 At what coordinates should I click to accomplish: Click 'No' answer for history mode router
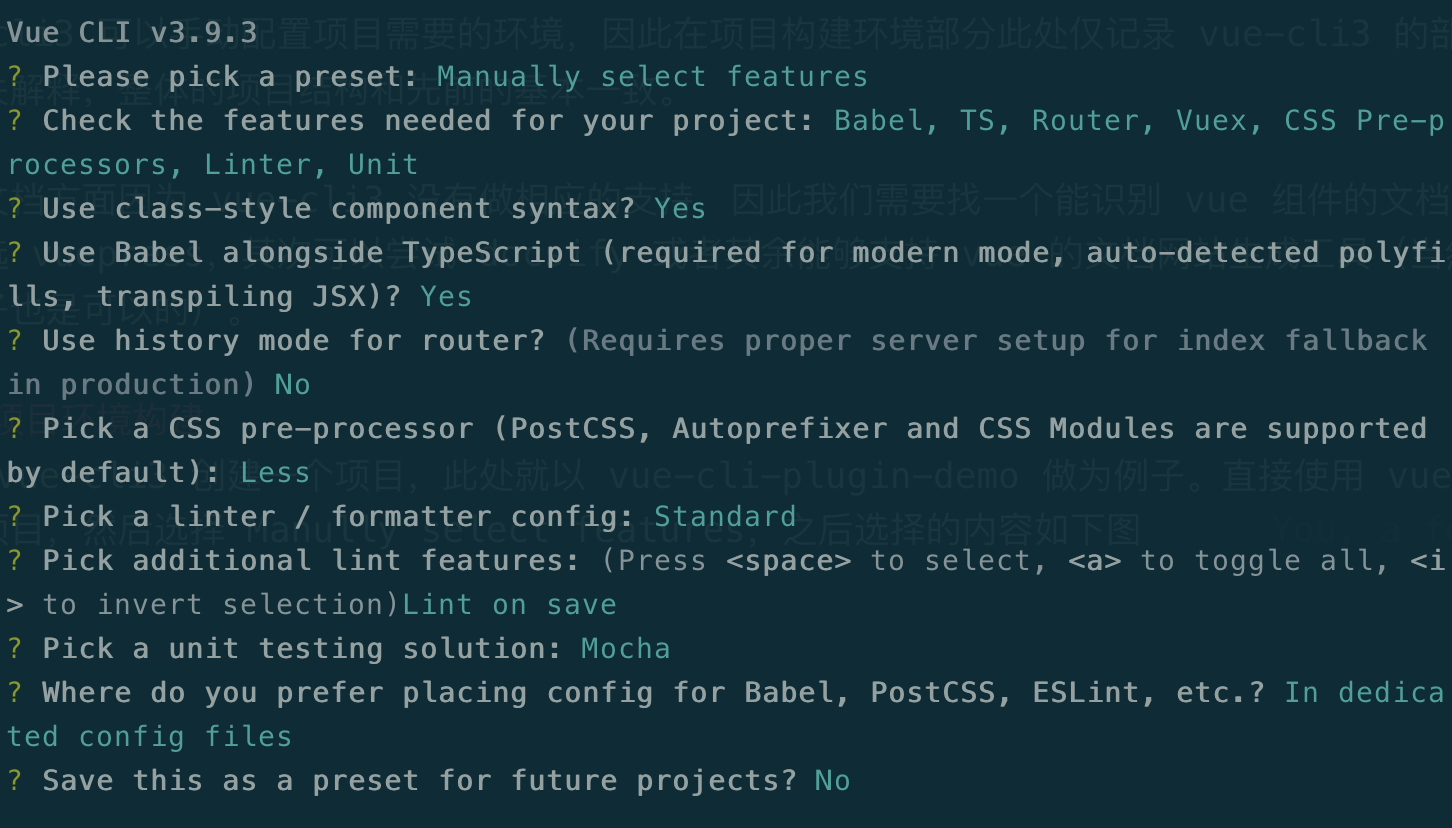click(292, 385)
